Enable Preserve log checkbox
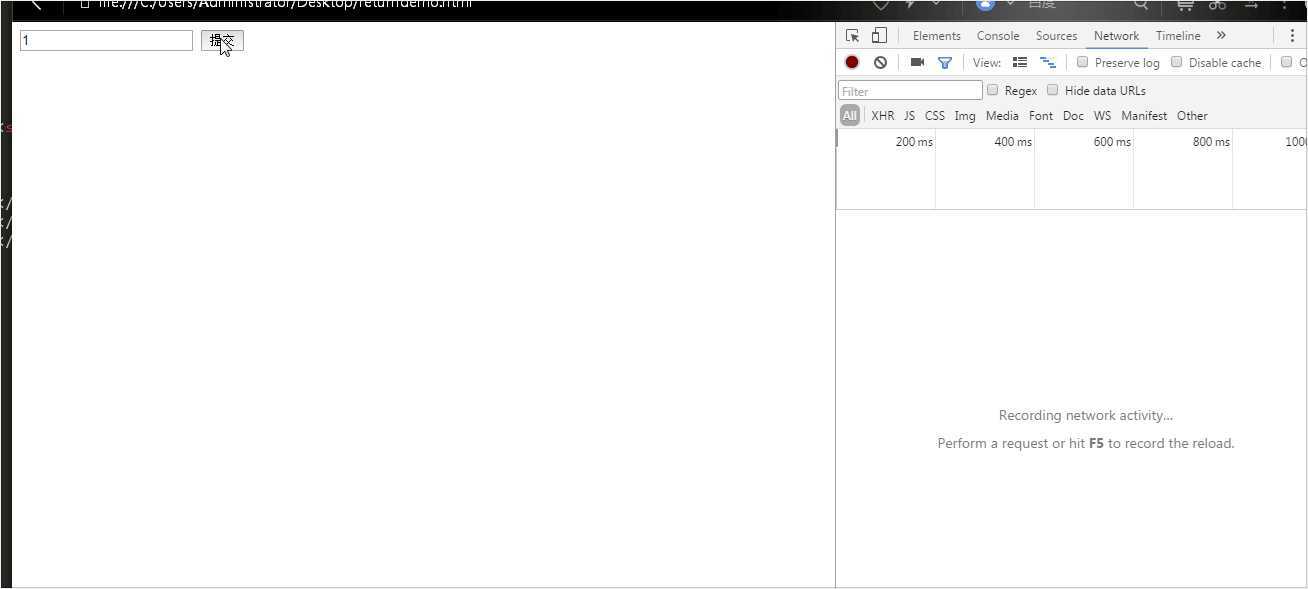 (x=1082, y=62)
